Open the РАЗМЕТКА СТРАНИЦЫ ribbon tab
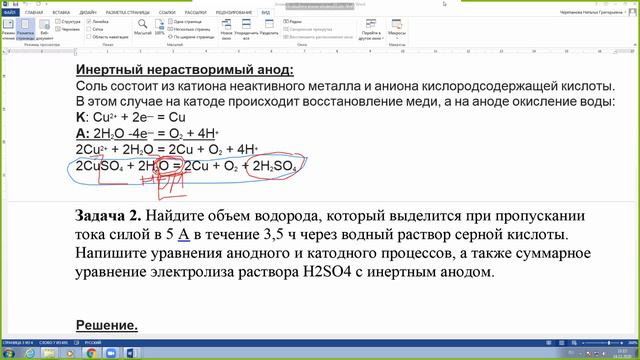Screen dimensions: 640x360 point(128,13)
